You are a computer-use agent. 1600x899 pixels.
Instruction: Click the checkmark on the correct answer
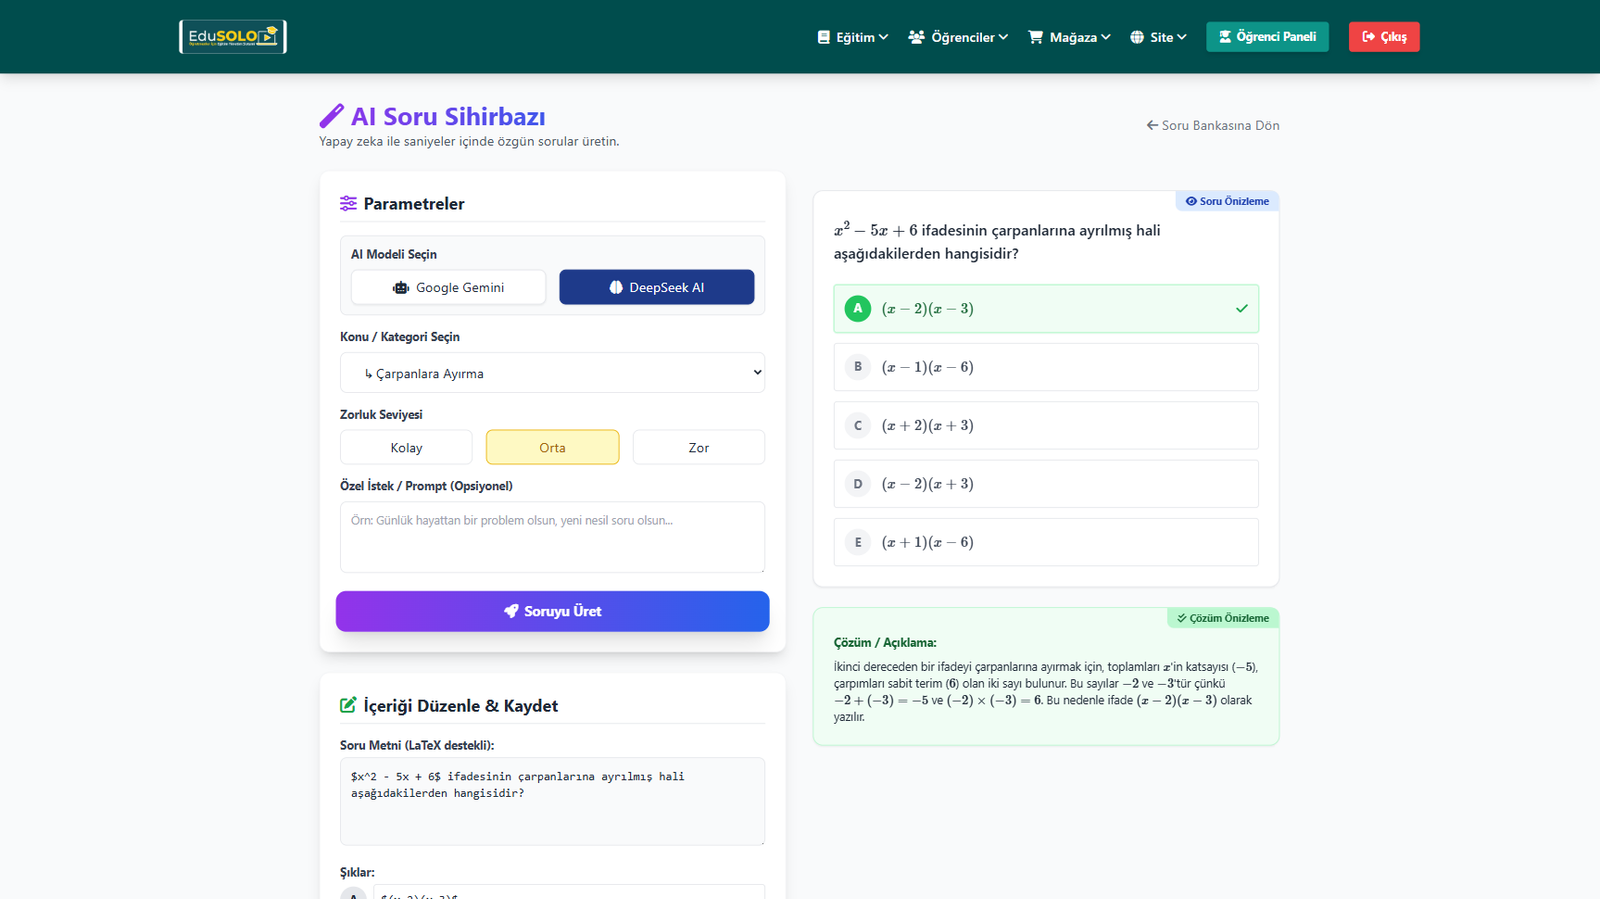[1241, 309]
